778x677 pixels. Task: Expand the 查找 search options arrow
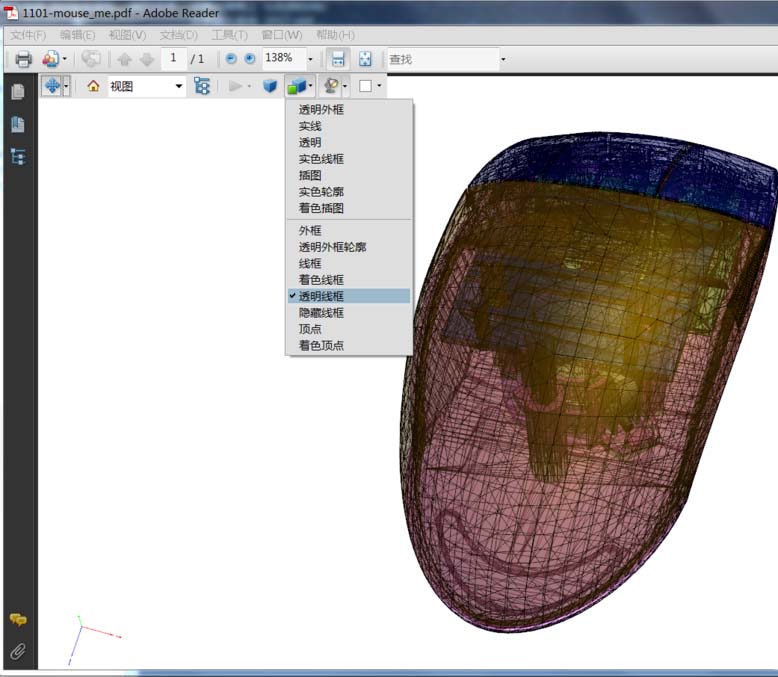(x=503, y=59)
